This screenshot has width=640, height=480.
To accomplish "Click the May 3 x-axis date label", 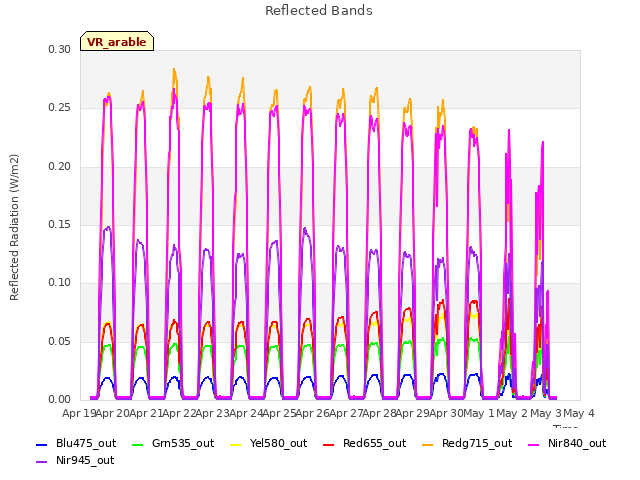I will [546, 413].
